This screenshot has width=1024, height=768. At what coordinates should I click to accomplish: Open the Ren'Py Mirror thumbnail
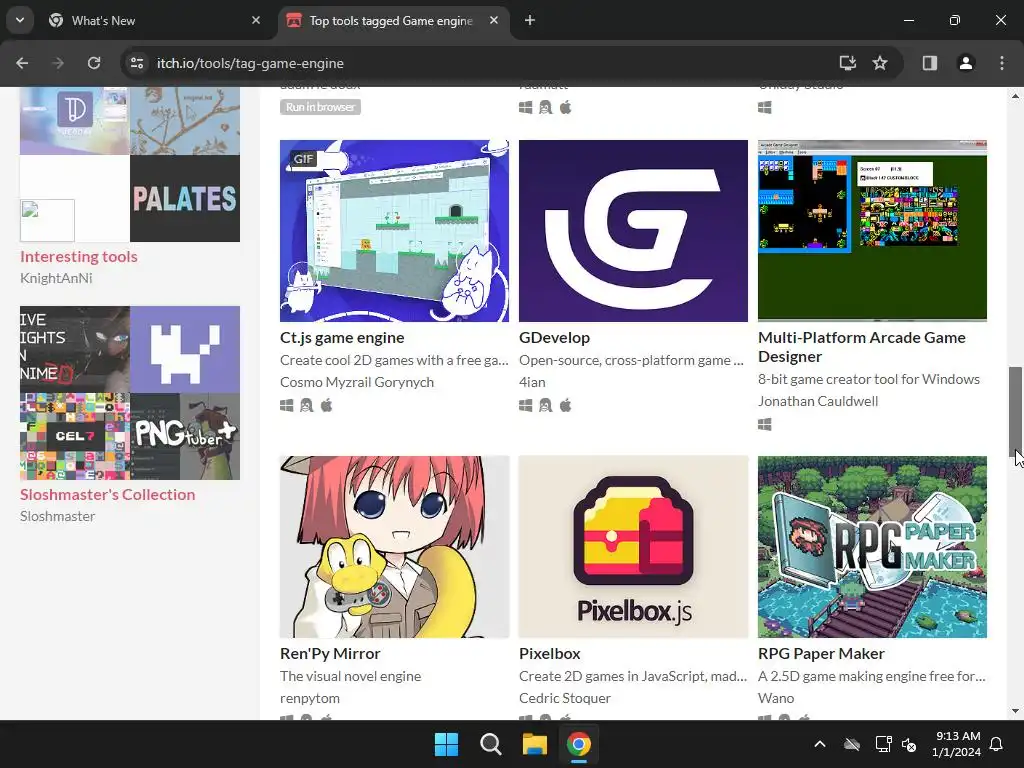(394, 547)
